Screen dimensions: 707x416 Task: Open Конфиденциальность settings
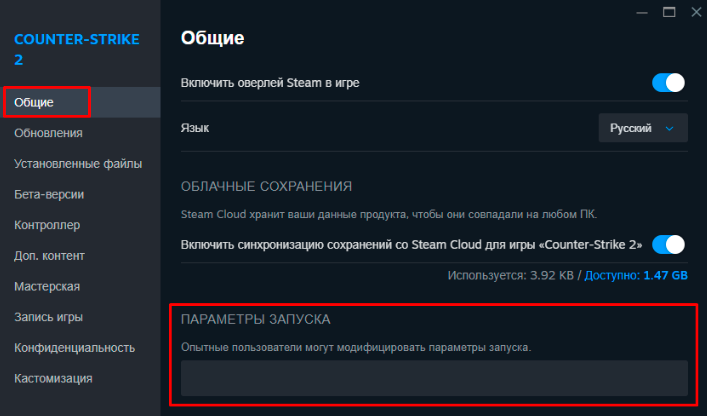tap(74, 348)
